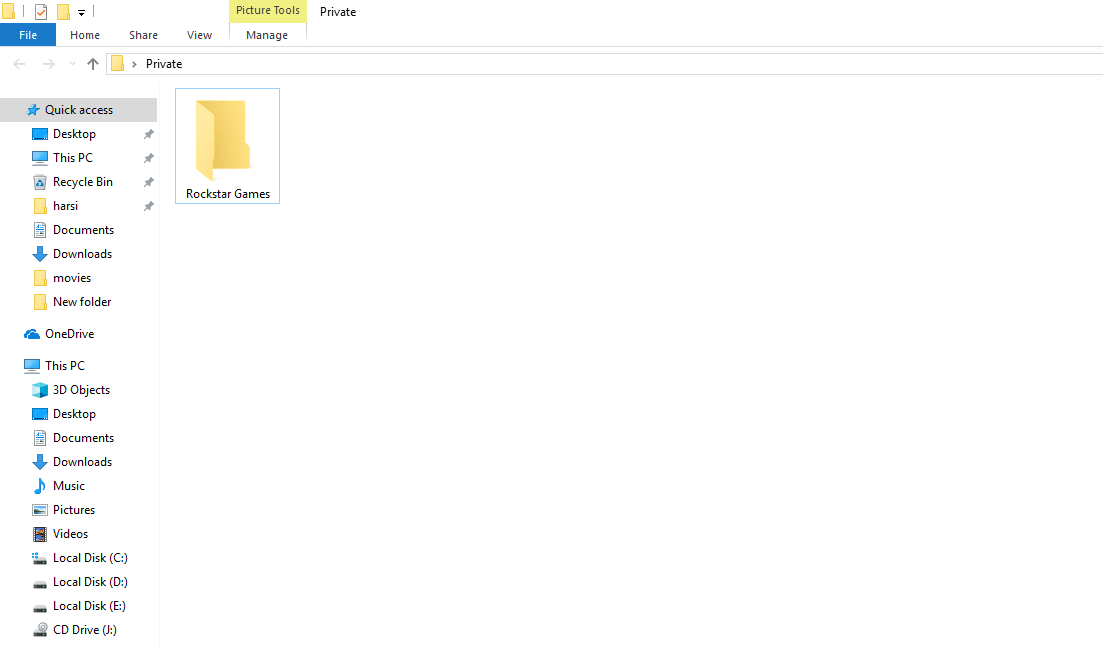The height and width of the screenshot is (648, 1103).
Task: Click the Manage tab under Picture Tools
Action: pos(266,34)
